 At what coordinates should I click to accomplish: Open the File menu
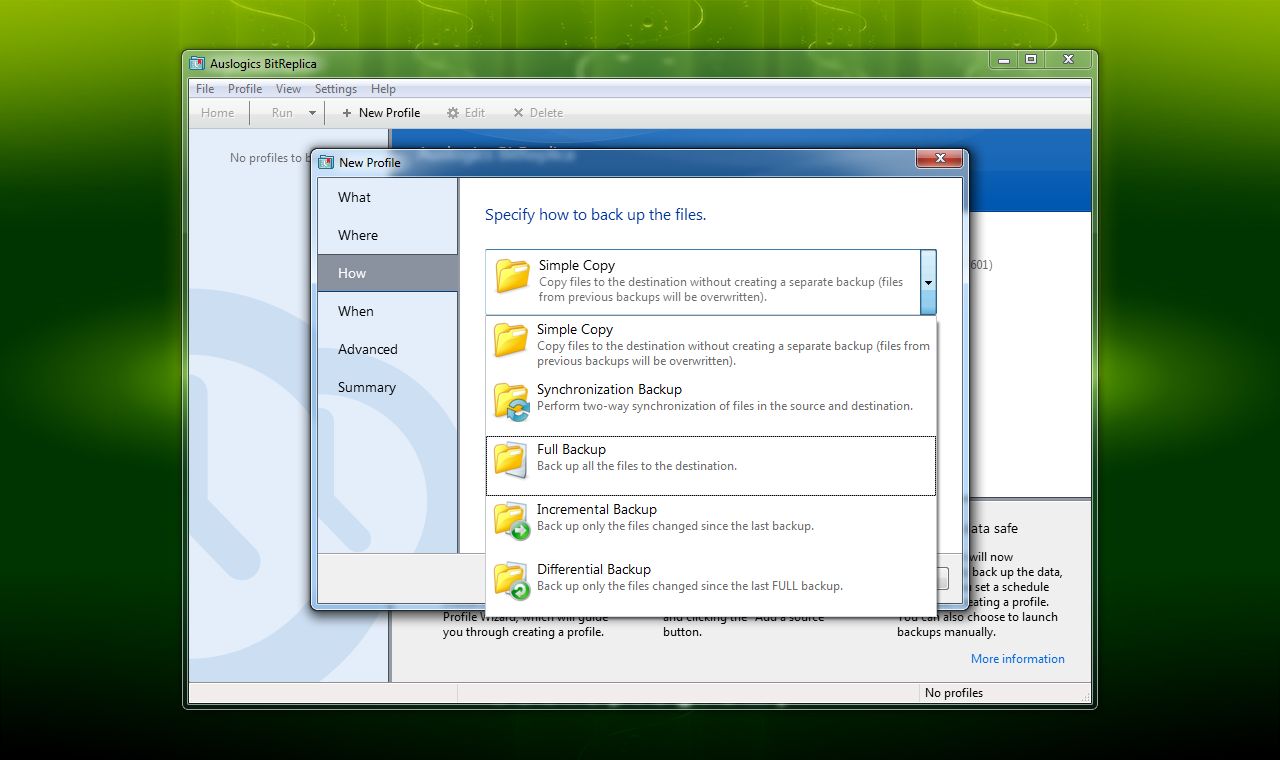(205, 89)
